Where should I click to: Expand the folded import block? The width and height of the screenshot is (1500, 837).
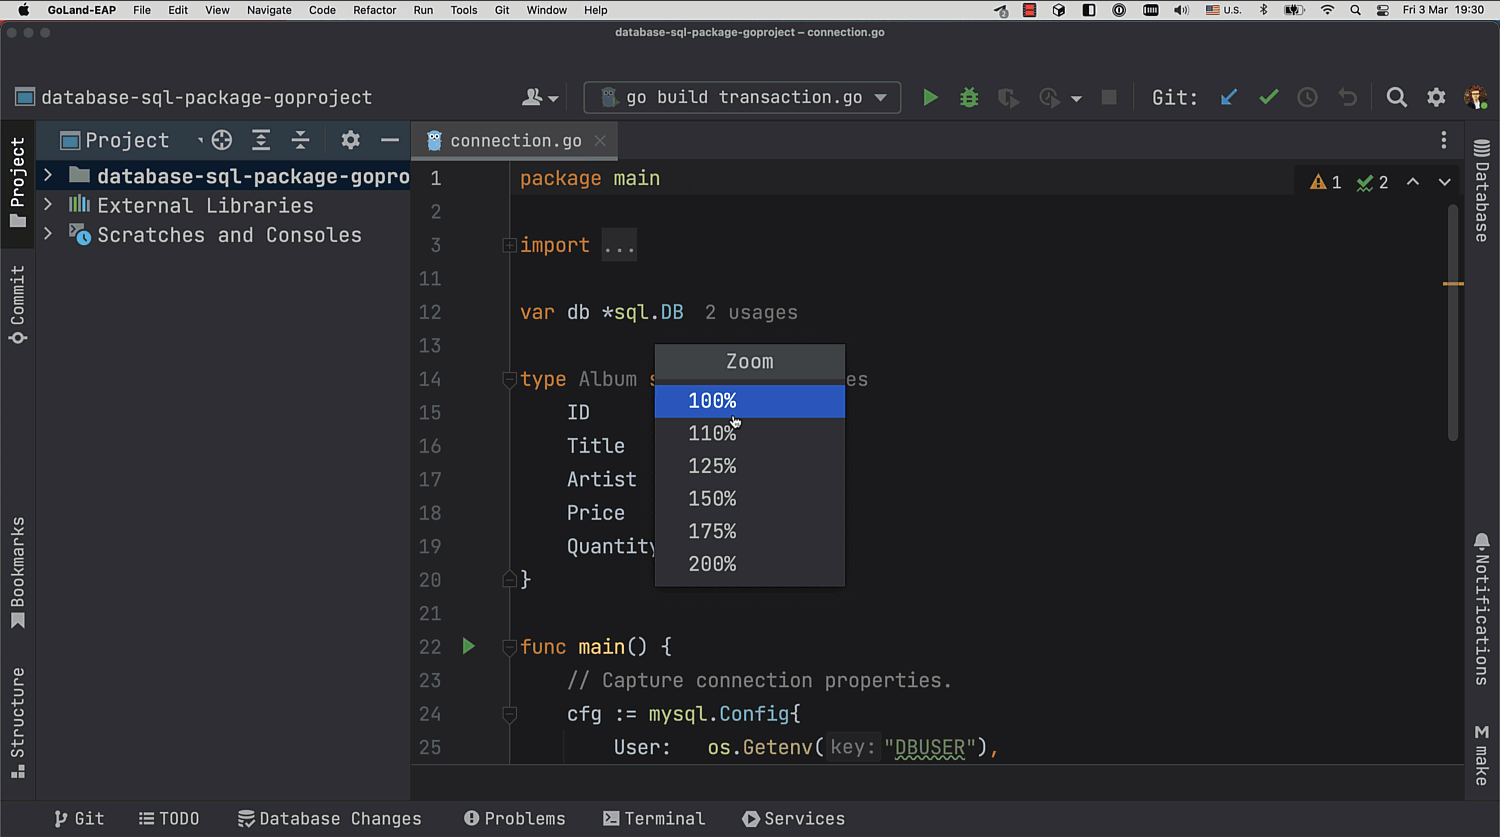619,246
